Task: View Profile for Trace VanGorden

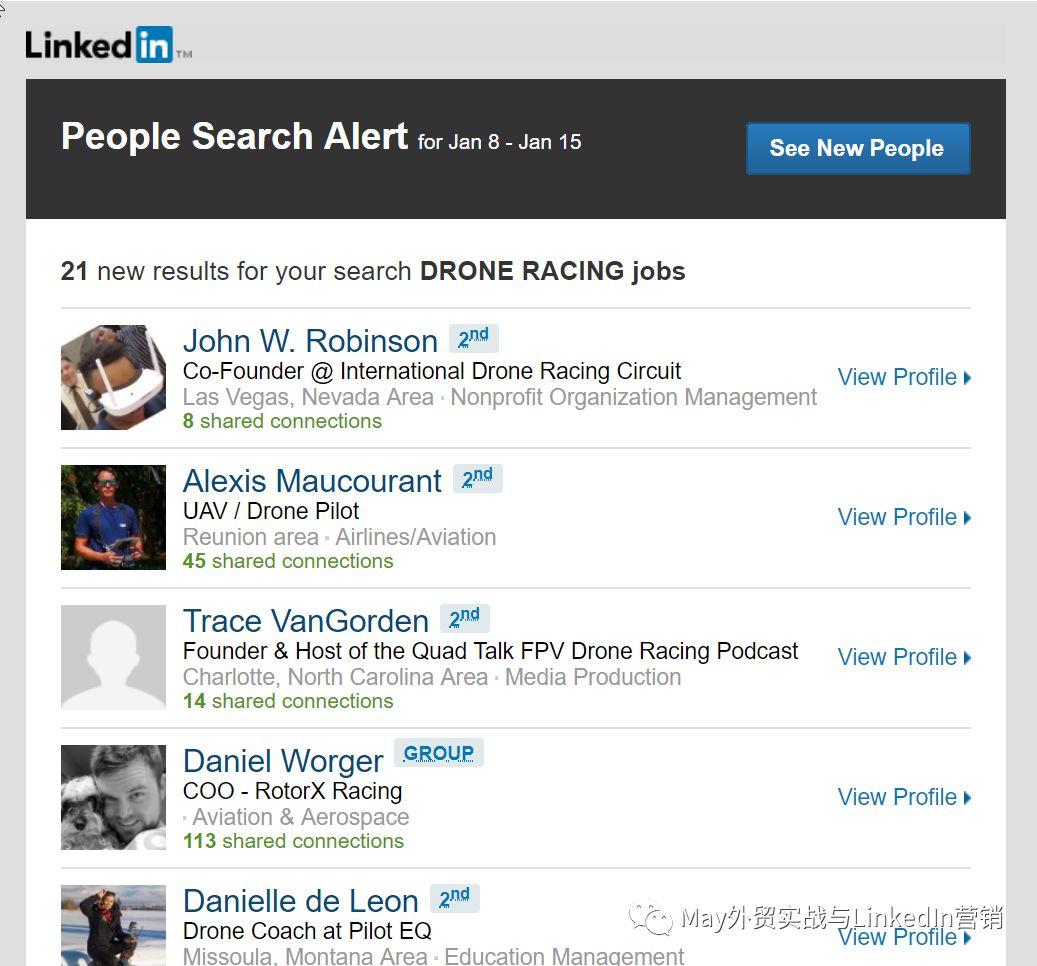Action: (x=904, y=657)
